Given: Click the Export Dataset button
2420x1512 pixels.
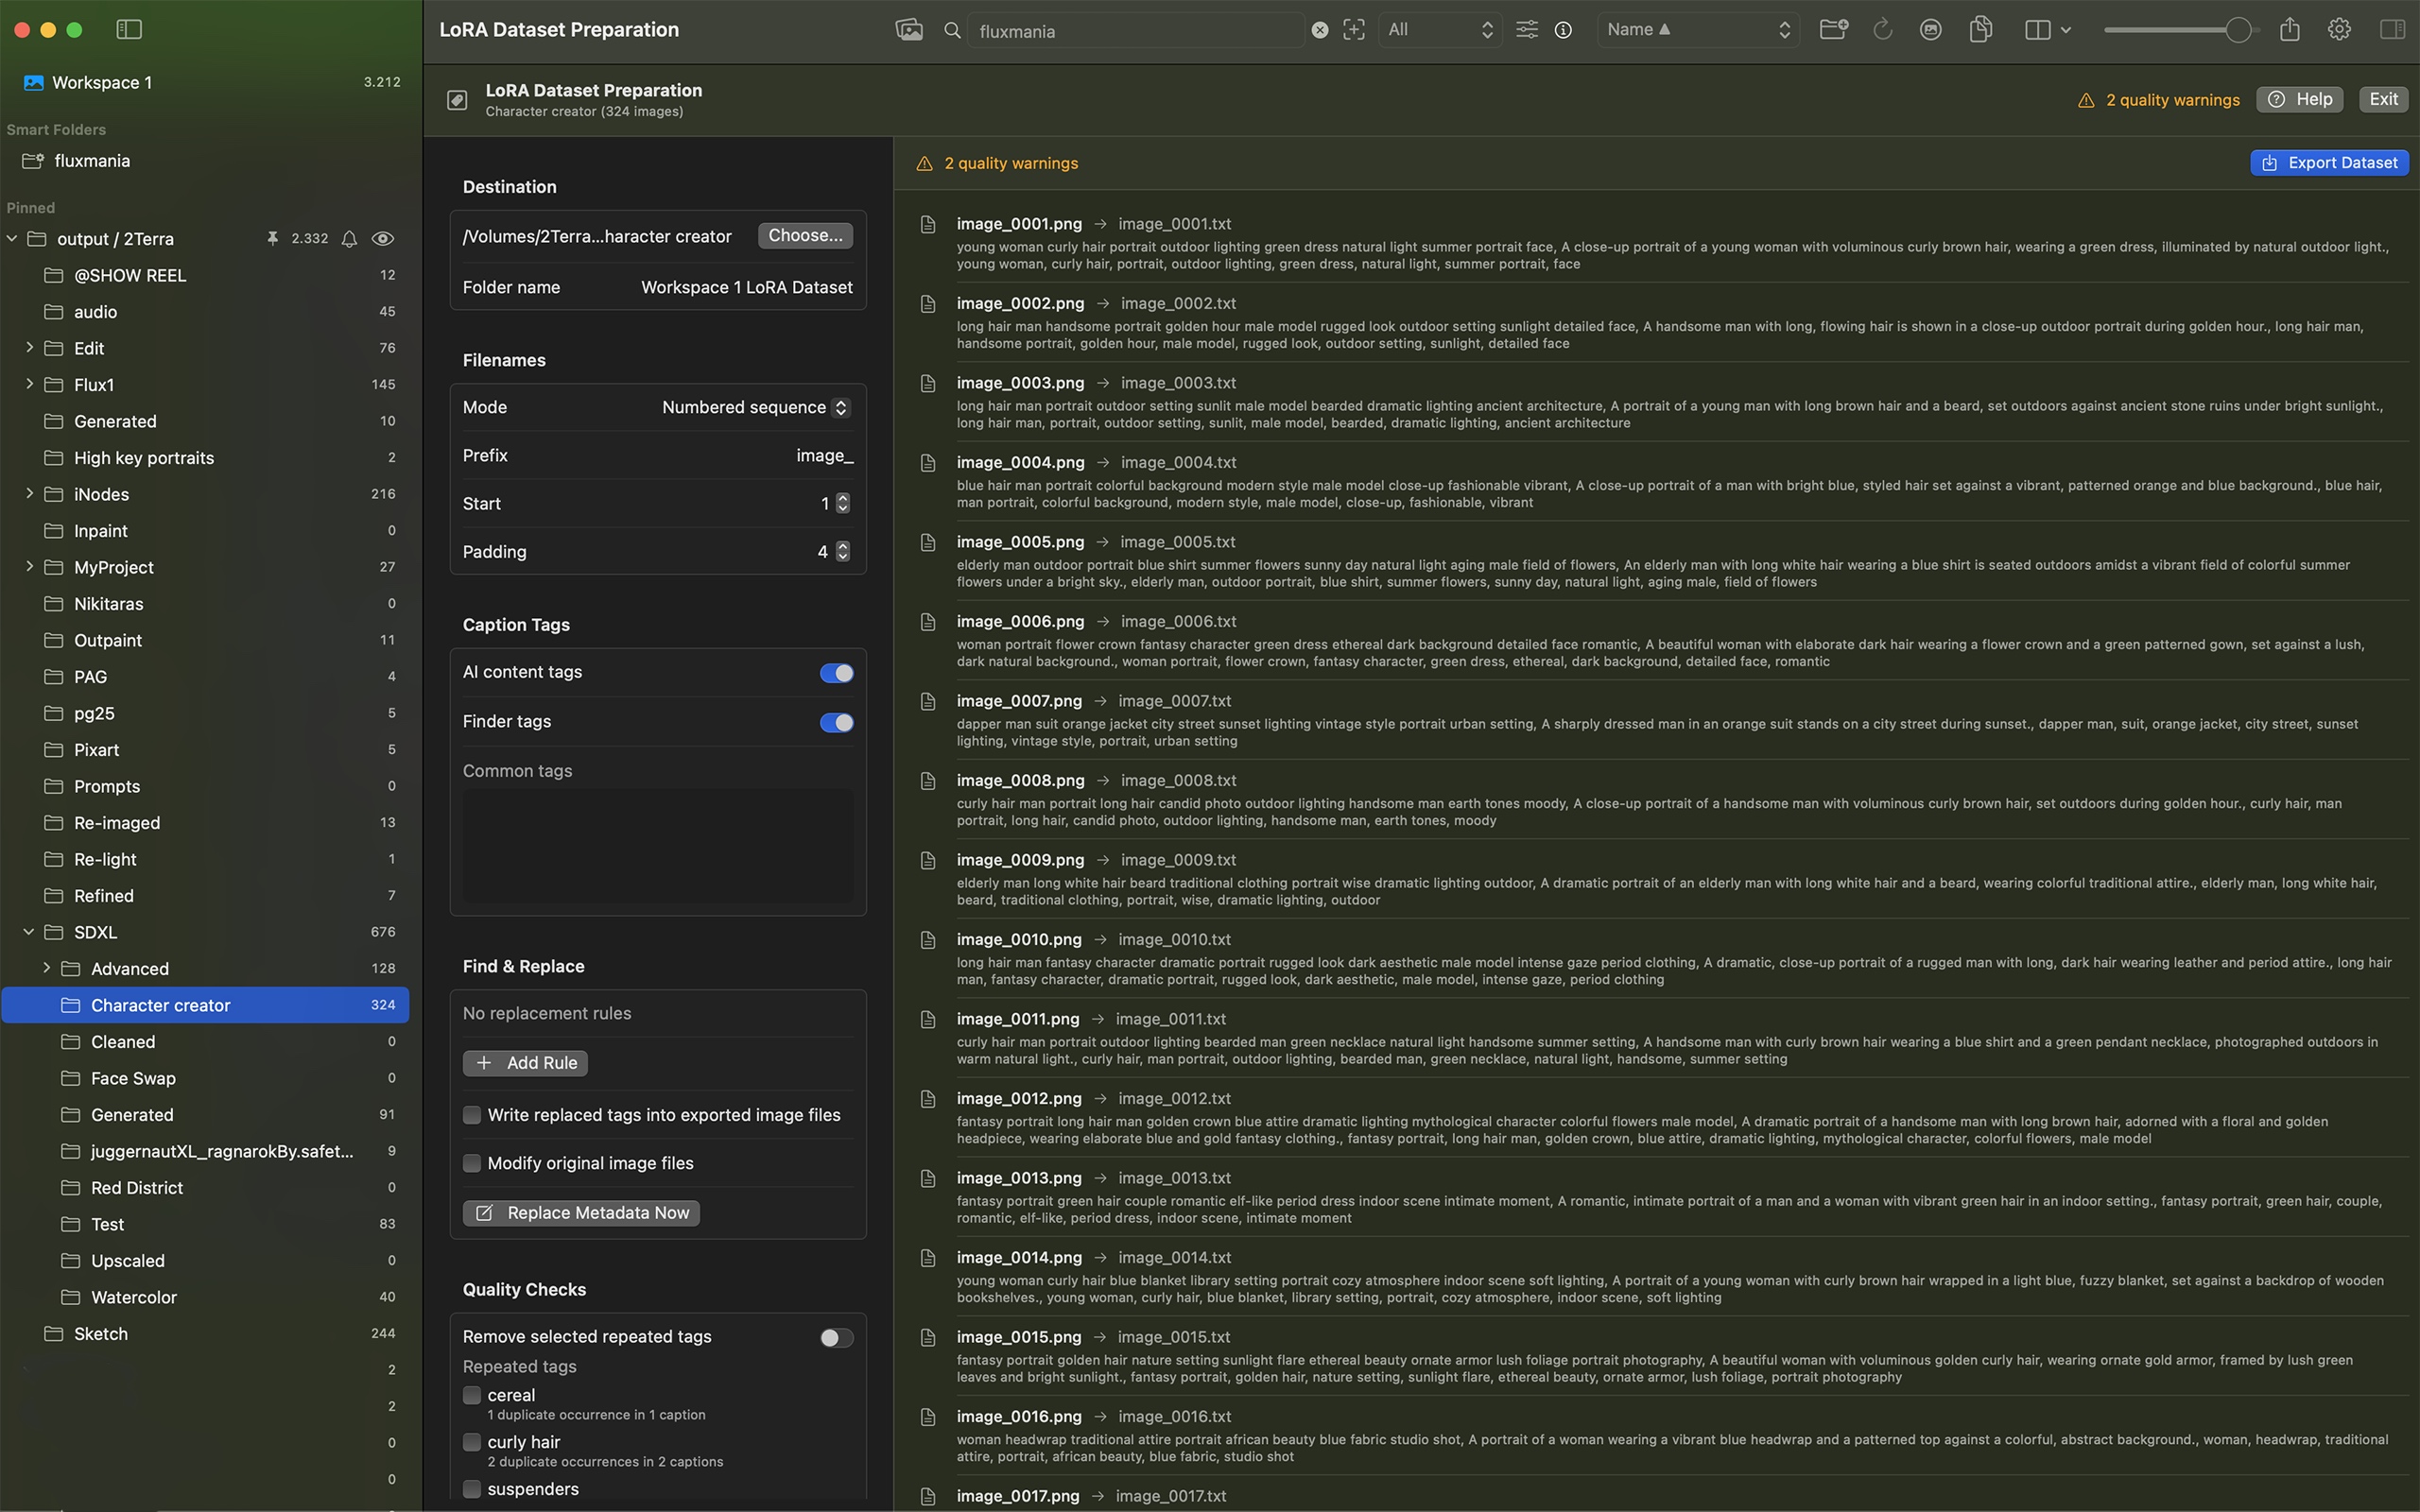Looking at the screenshot, I should point(2329,163).
